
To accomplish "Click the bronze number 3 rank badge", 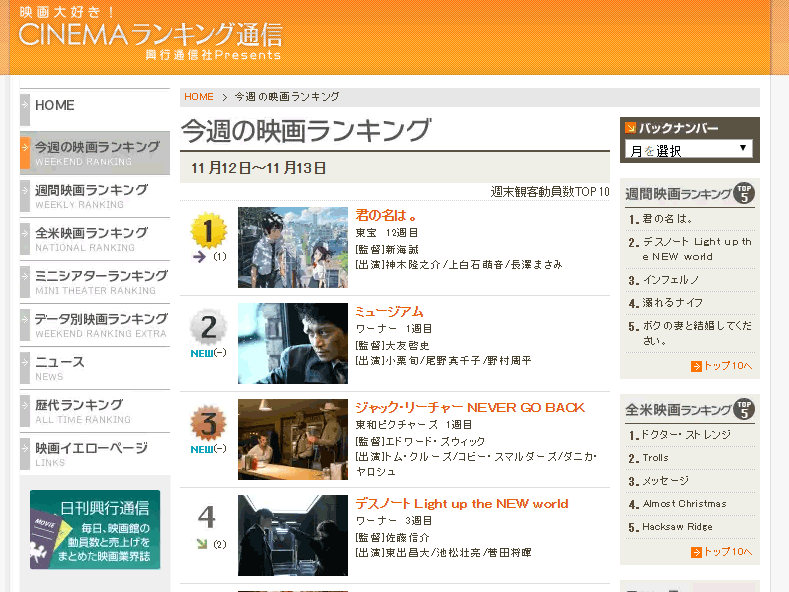I will tap(208, 424).
